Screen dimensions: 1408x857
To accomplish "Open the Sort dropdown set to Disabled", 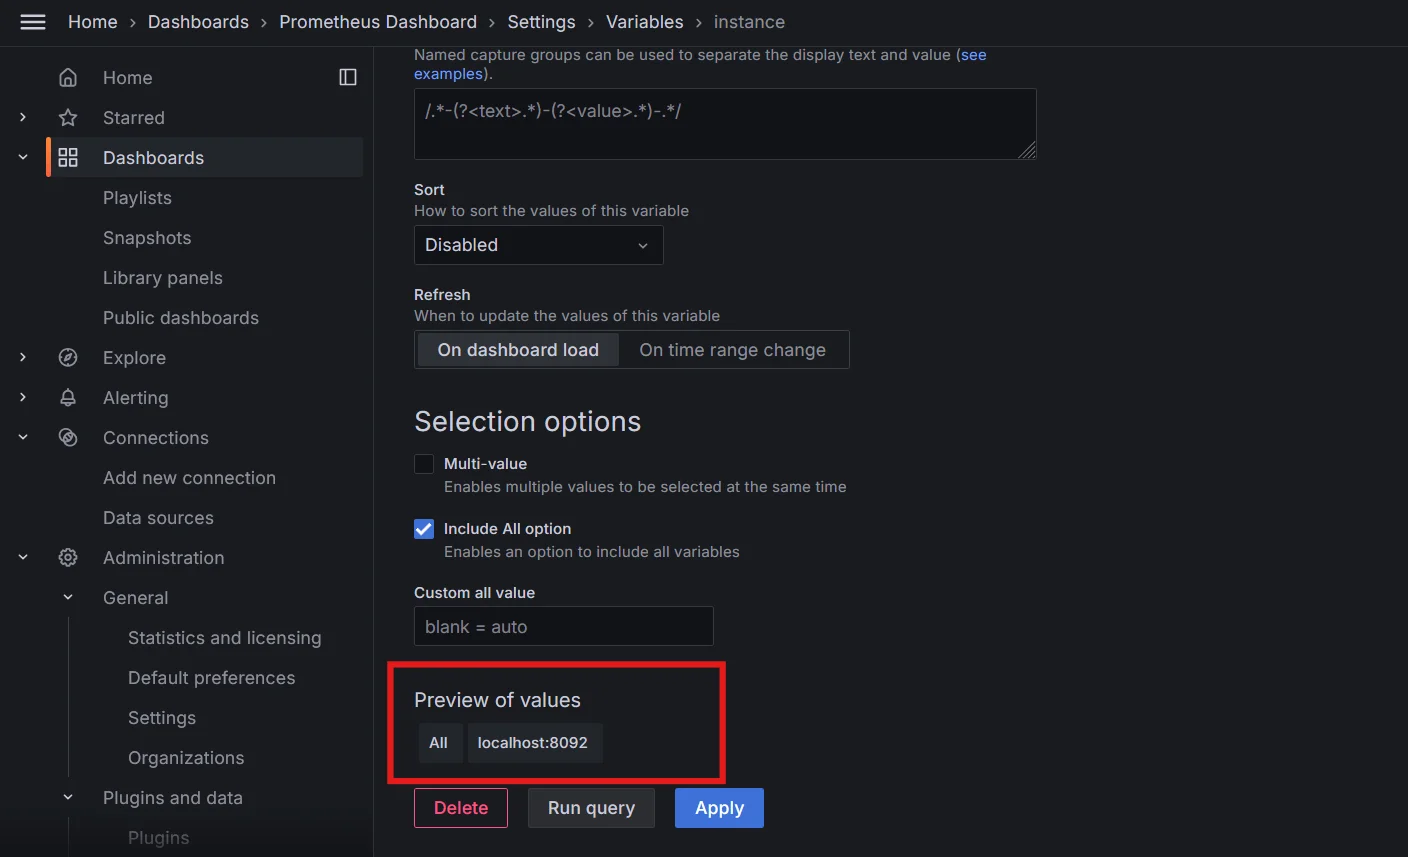I will tap(538, 245).
